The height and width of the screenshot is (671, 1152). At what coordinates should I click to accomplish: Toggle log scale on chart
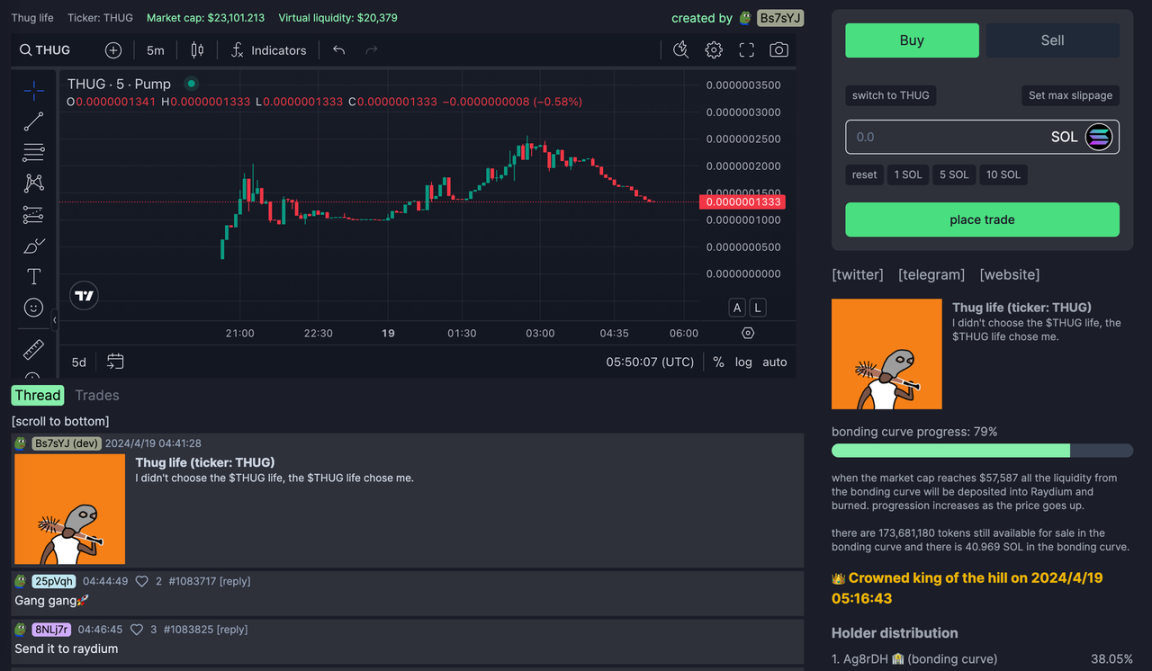click(x=743, y=362)
